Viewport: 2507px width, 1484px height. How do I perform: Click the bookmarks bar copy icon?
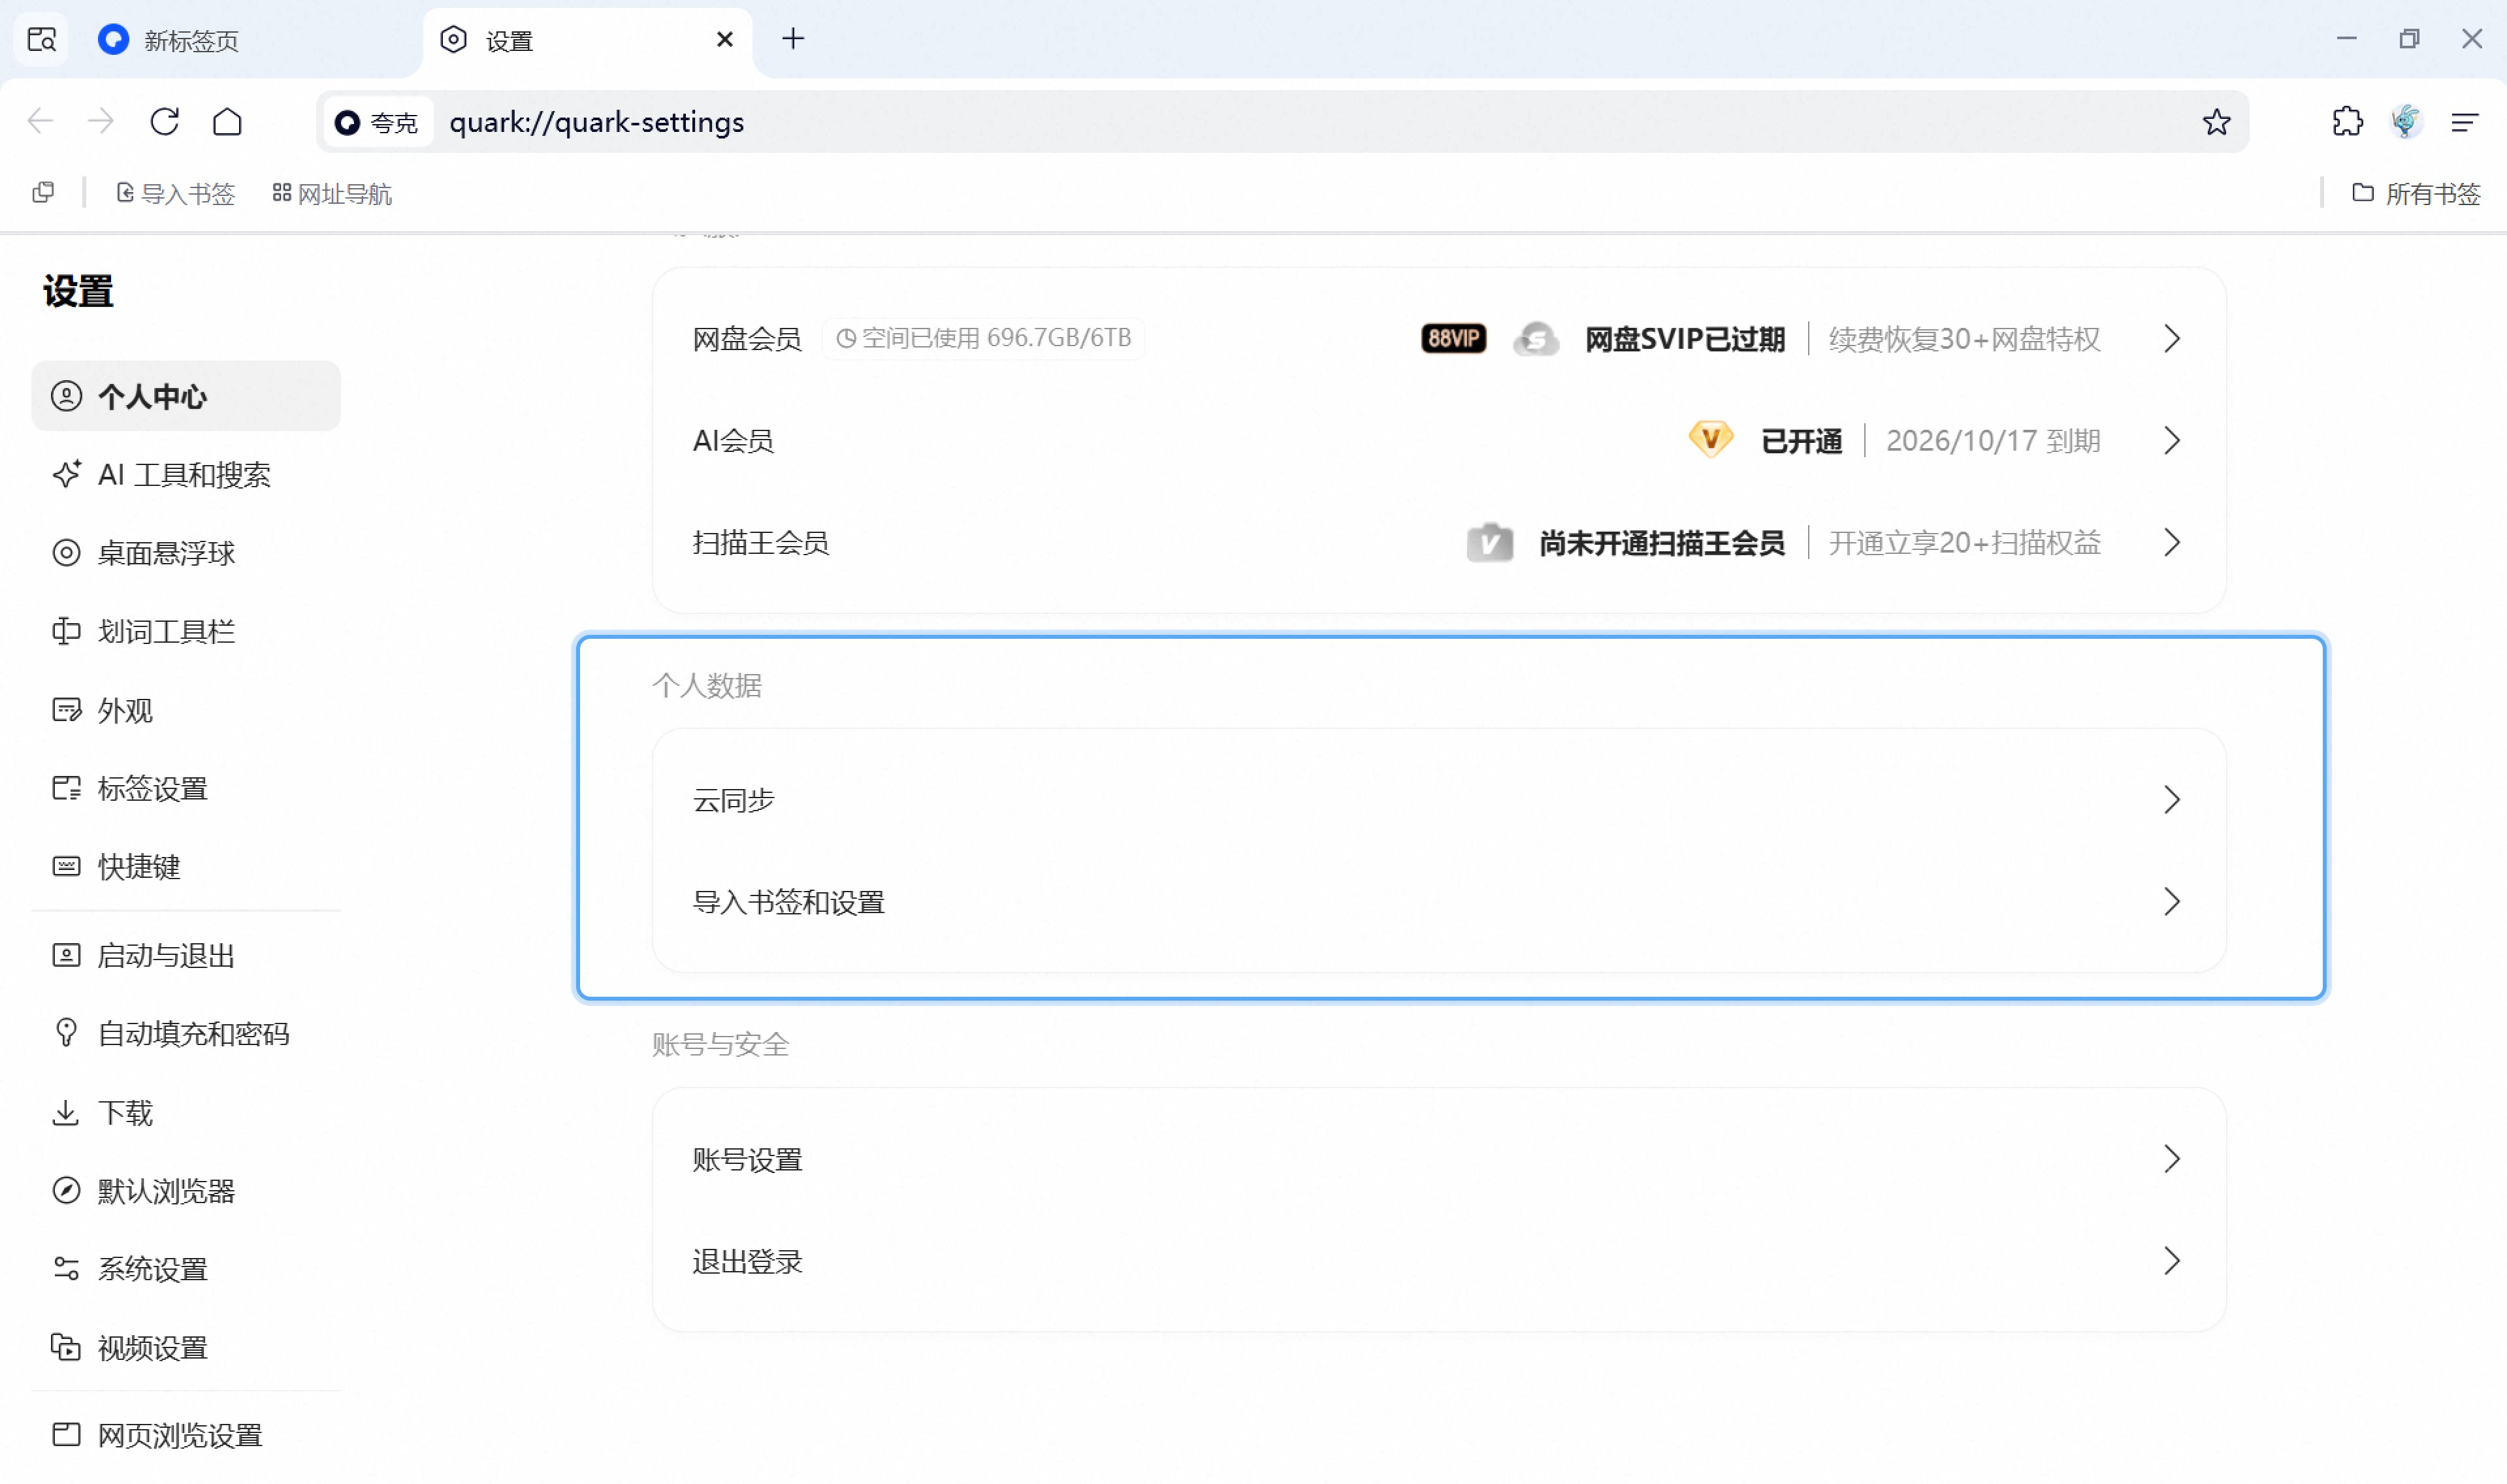pos(43,192)
